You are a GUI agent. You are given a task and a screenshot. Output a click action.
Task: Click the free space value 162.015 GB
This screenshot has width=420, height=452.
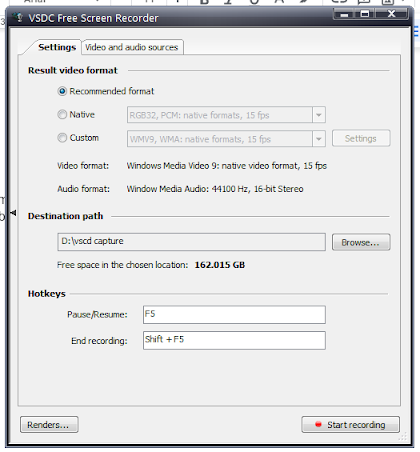click(x=220, y=265)
